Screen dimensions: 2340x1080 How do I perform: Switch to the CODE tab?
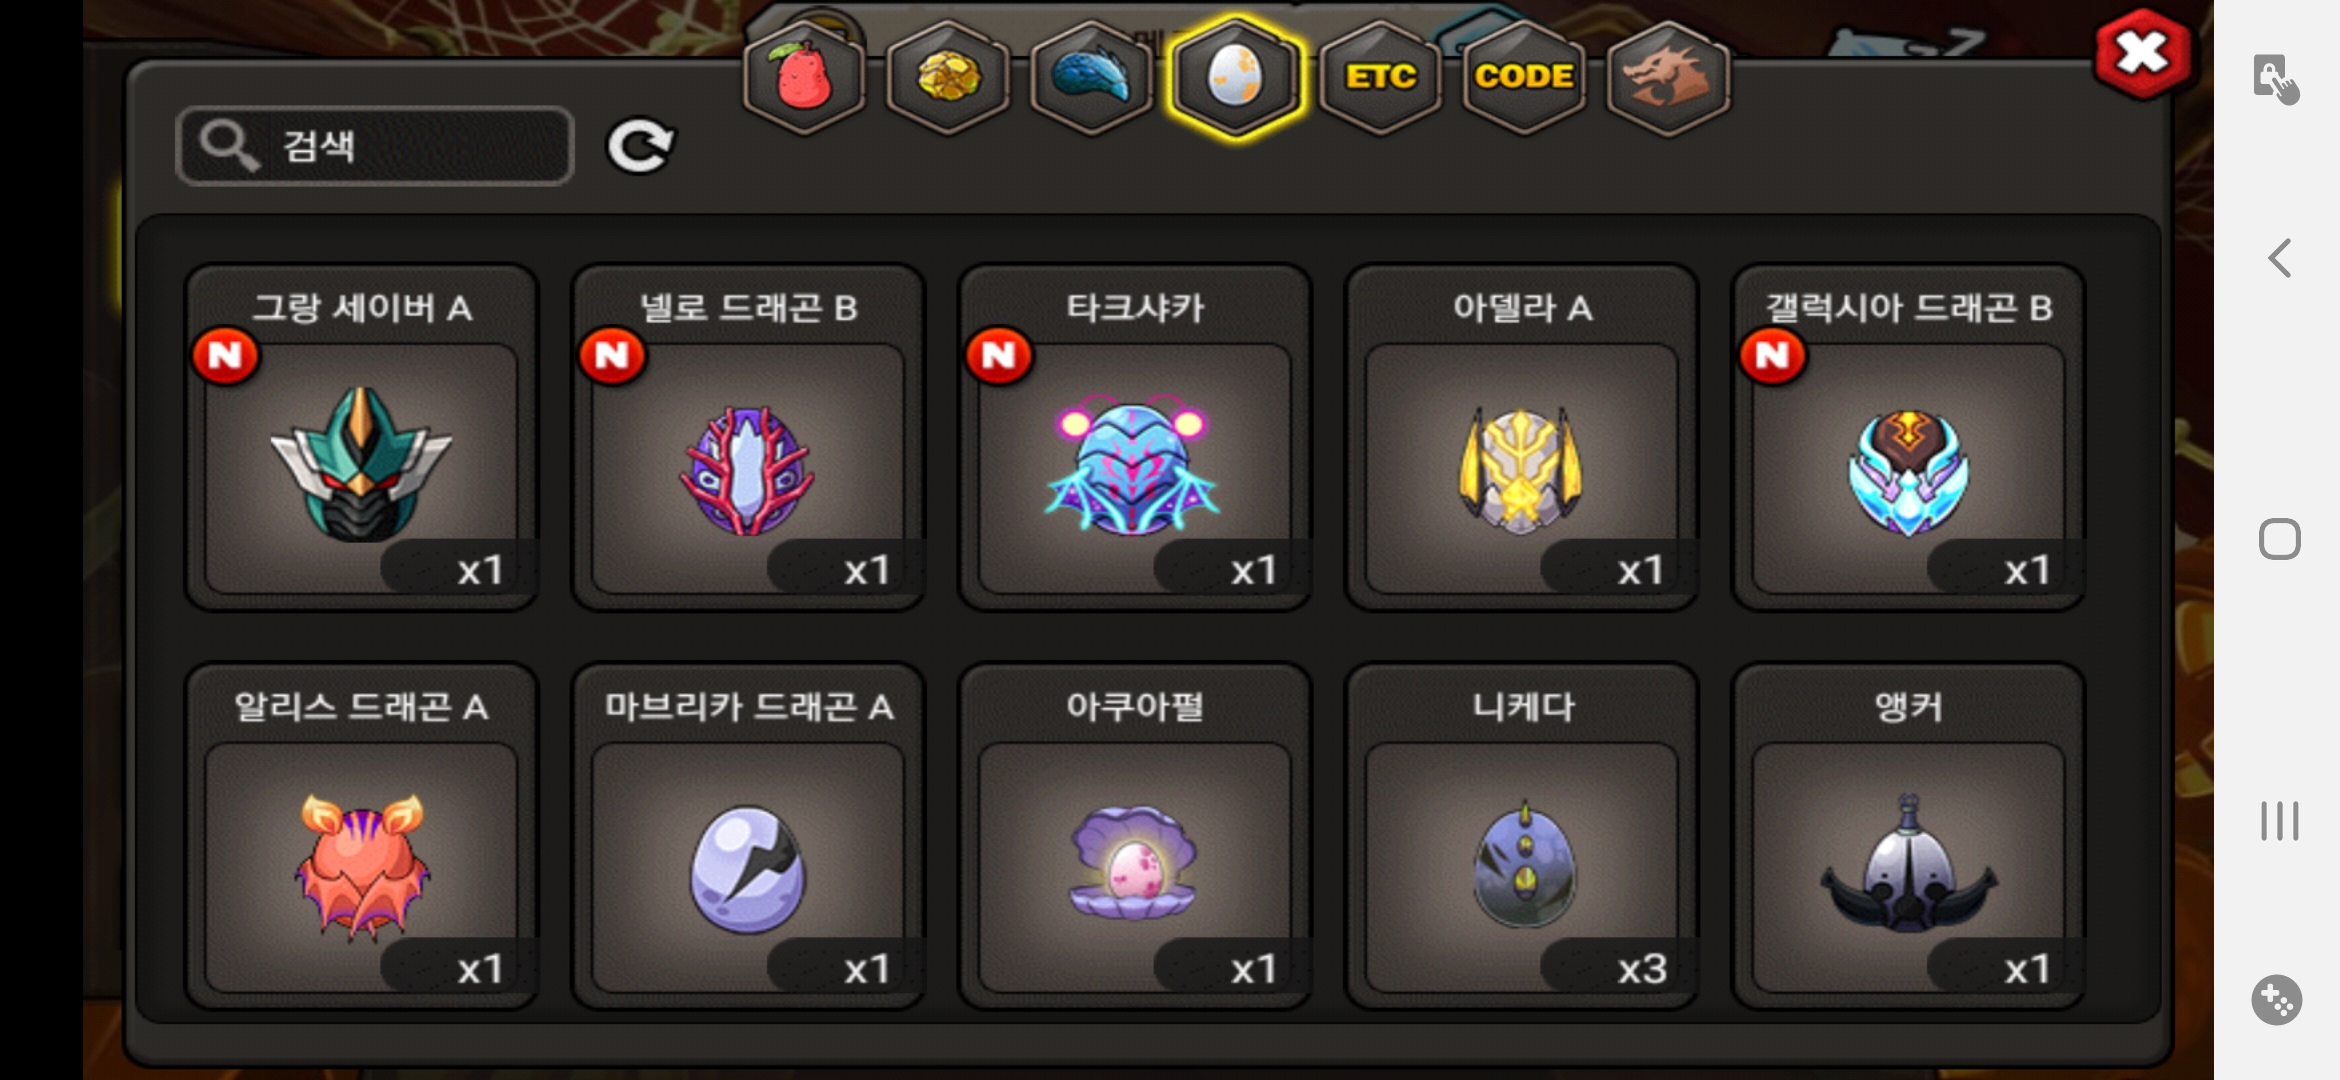[x=1524, y=77]
